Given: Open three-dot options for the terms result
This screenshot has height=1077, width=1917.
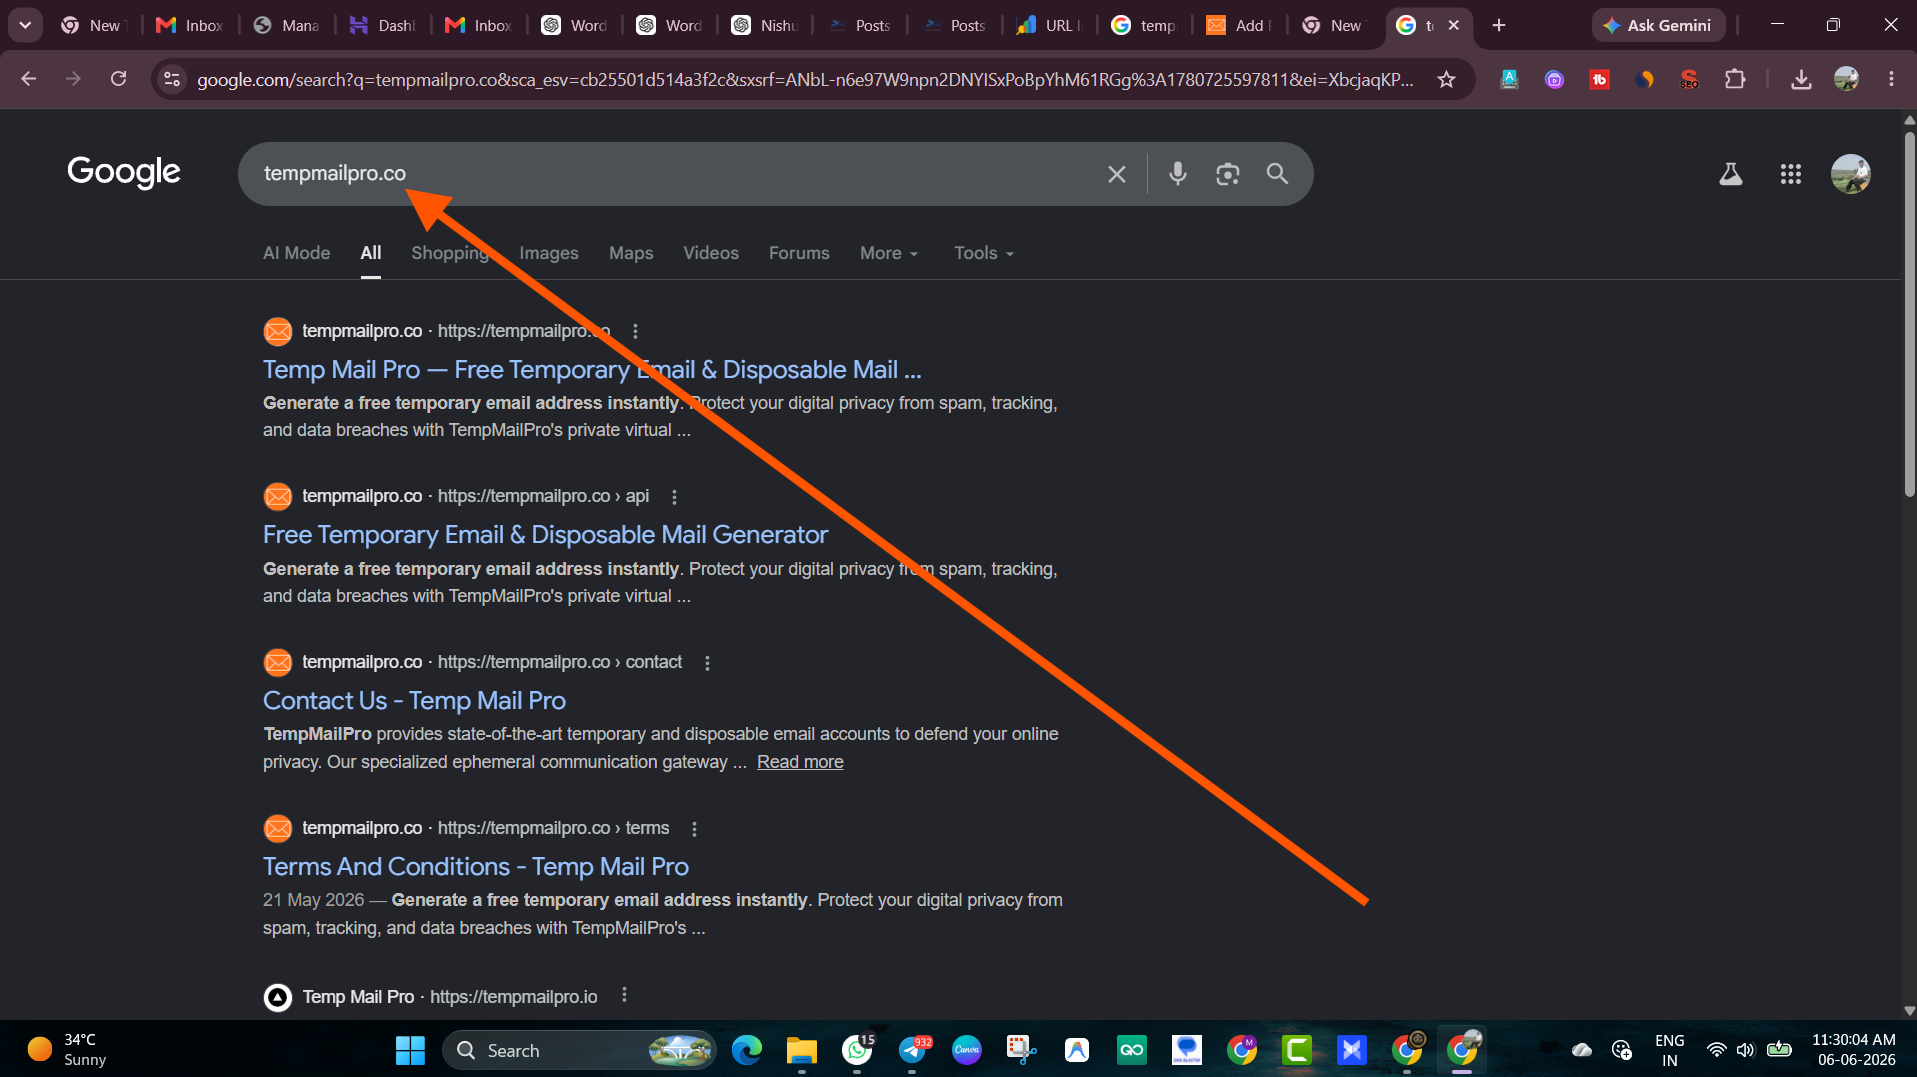Looking at the screenshot, I should coord(694,829).
